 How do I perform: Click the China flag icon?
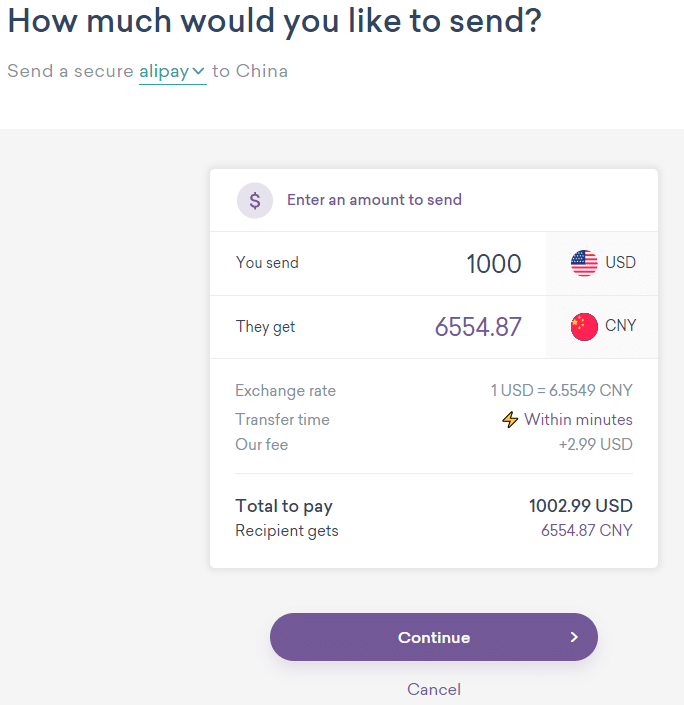pos(584,326)
